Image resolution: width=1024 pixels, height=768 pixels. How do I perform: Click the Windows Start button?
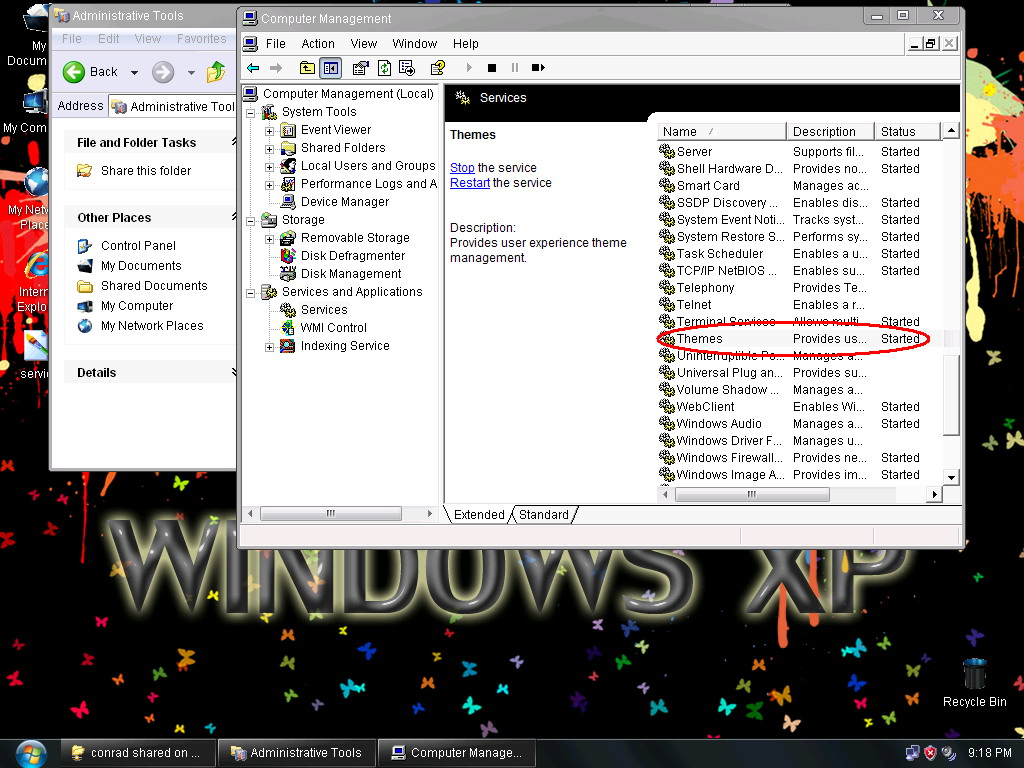point(31,754)
